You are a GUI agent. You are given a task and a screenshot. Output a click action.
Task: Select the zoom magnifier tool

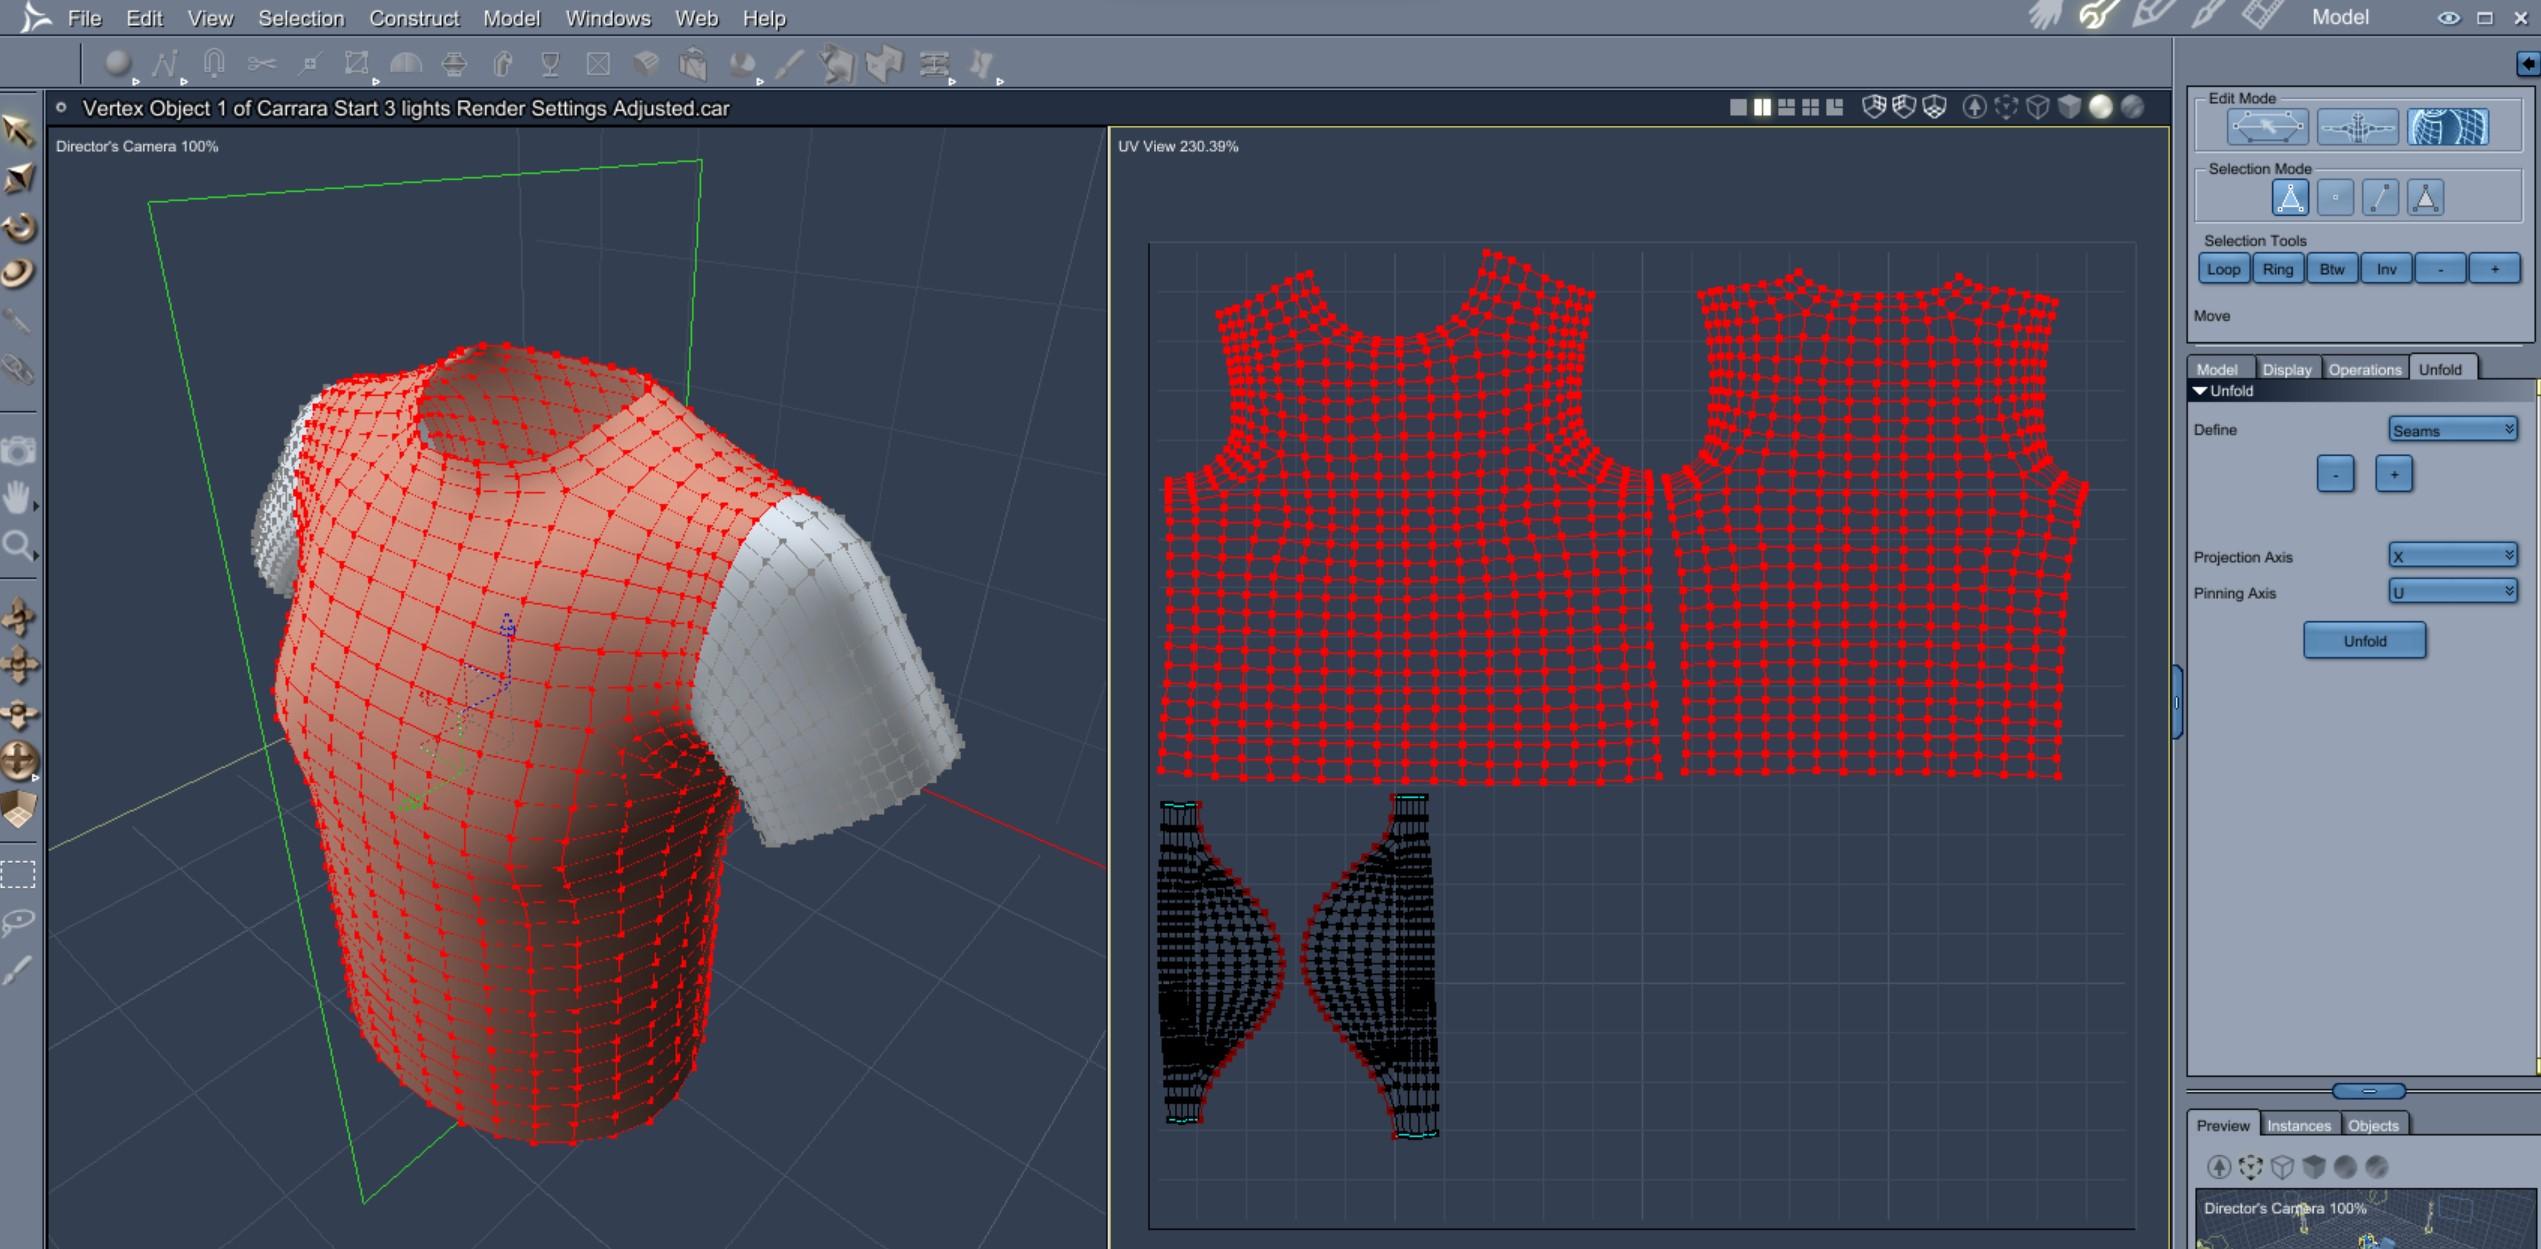[x=17, y=546]
